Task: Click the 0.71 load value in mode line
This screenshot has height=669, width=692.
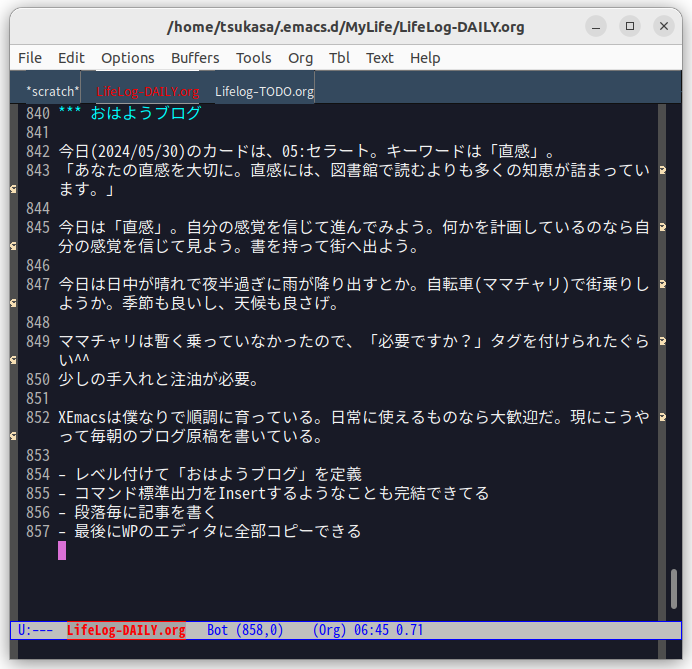Action: point(410,630)
